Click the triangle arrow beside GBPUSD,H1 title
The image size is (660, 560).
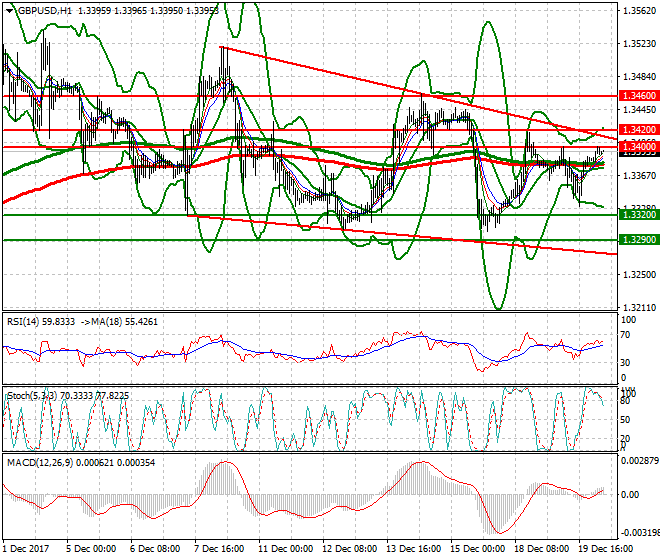9,11
